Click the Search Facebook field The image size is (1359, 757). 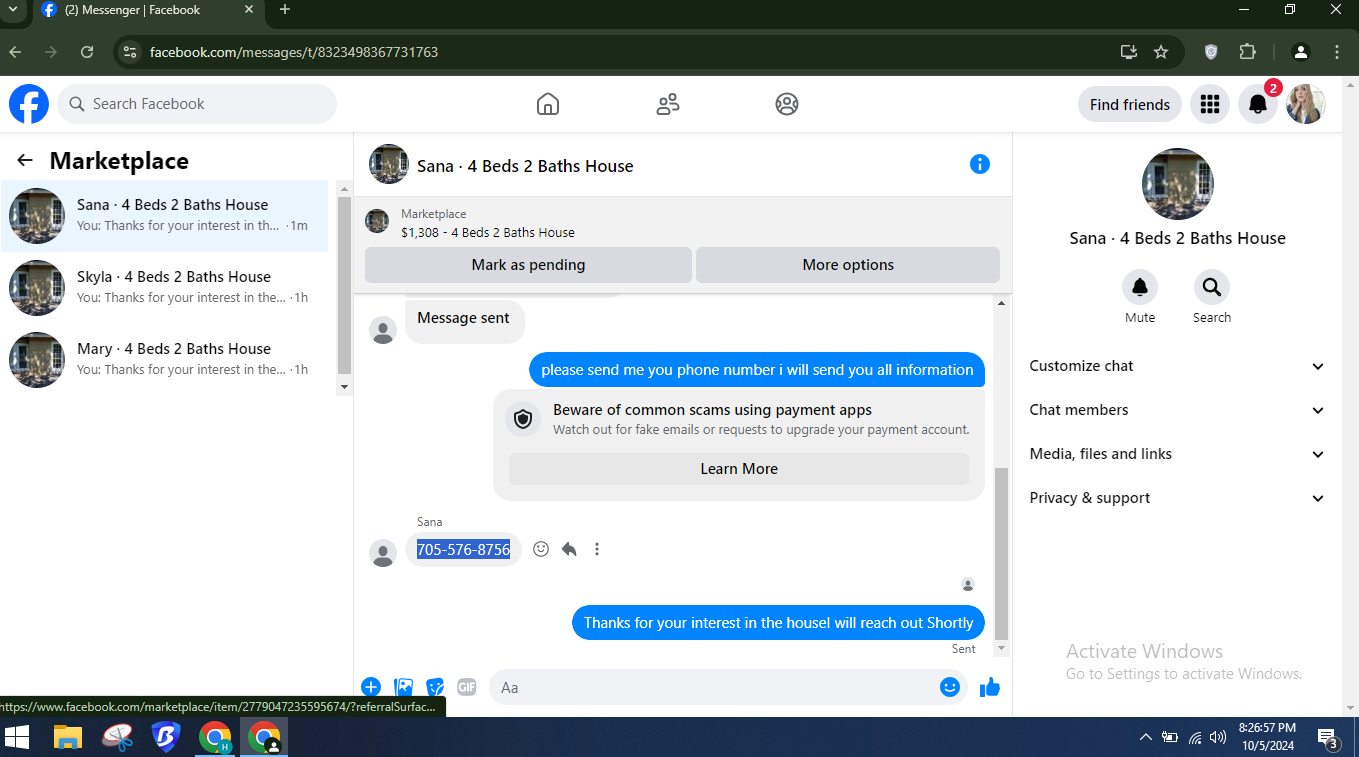[197, 104]
